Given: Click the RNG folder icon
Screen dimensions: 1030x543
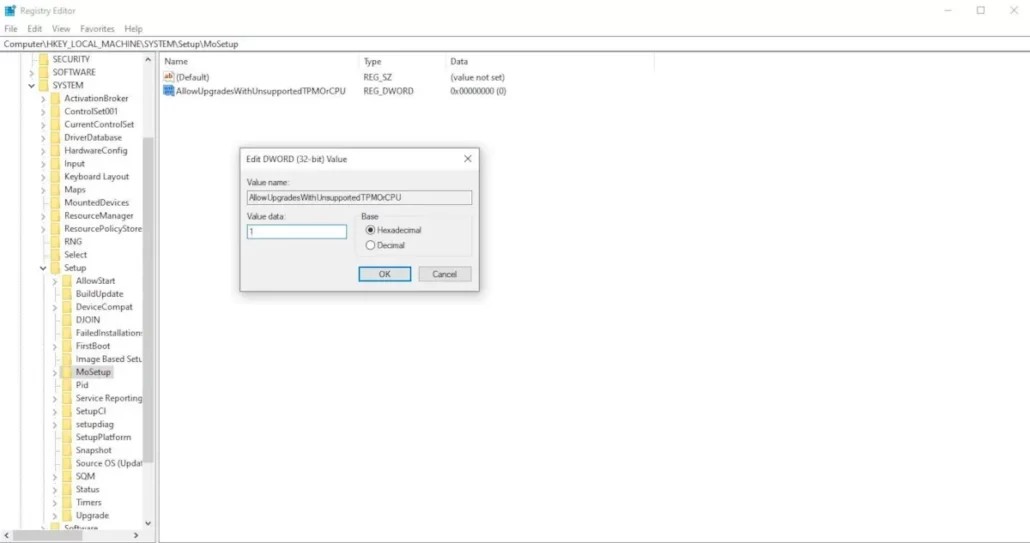Looking at the screenshot, I should (55, 242).
